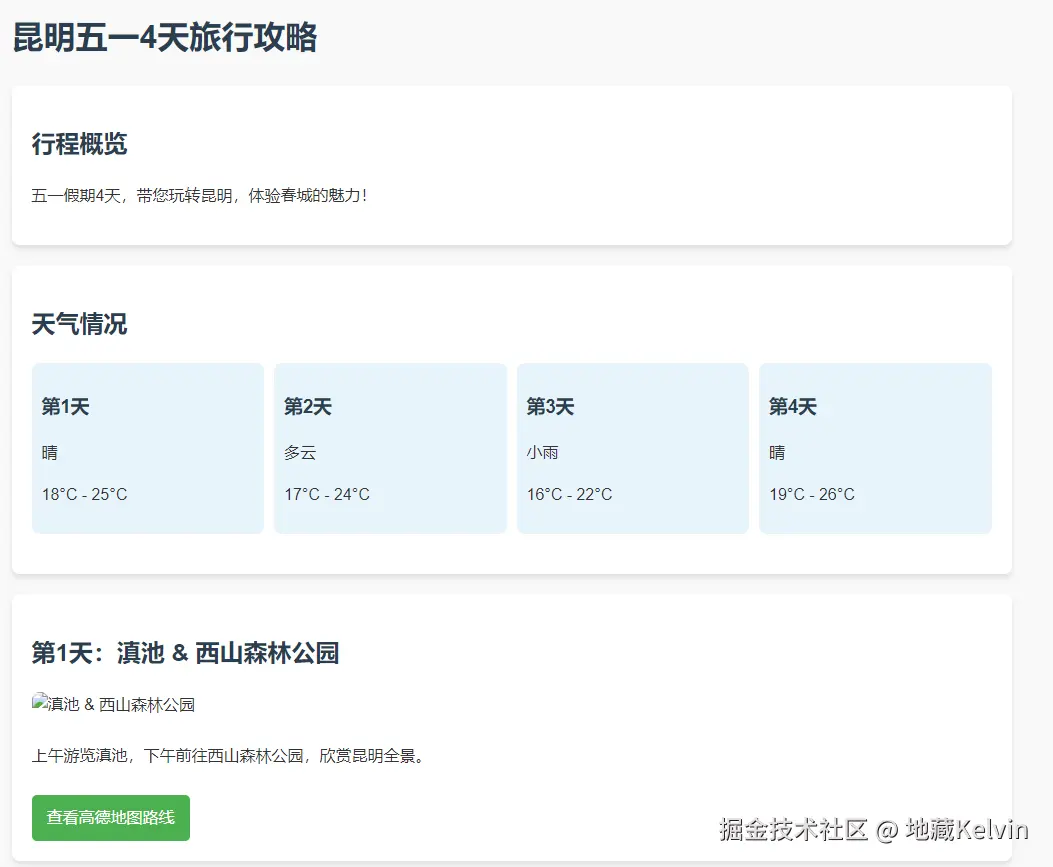Viewport: 1053px width, 867px height.
Task: Click the 小雨 weather condition
Action: [x=543, y=453]
